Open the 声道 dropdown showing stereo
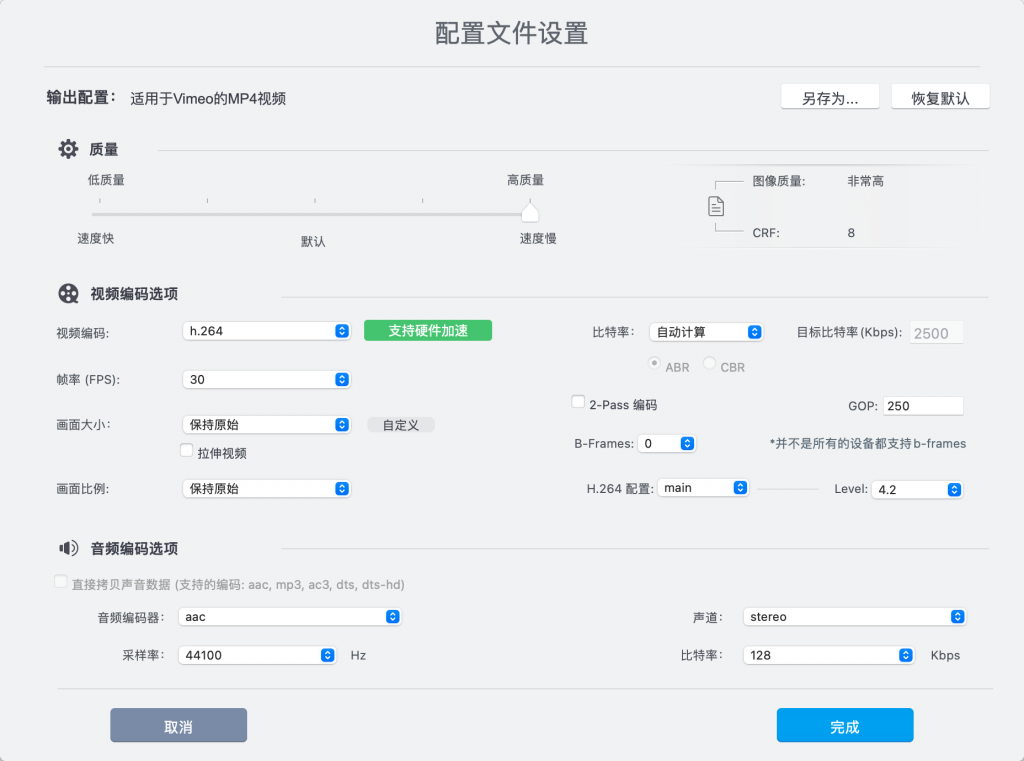1024x761 pixels. click(854, 616)
